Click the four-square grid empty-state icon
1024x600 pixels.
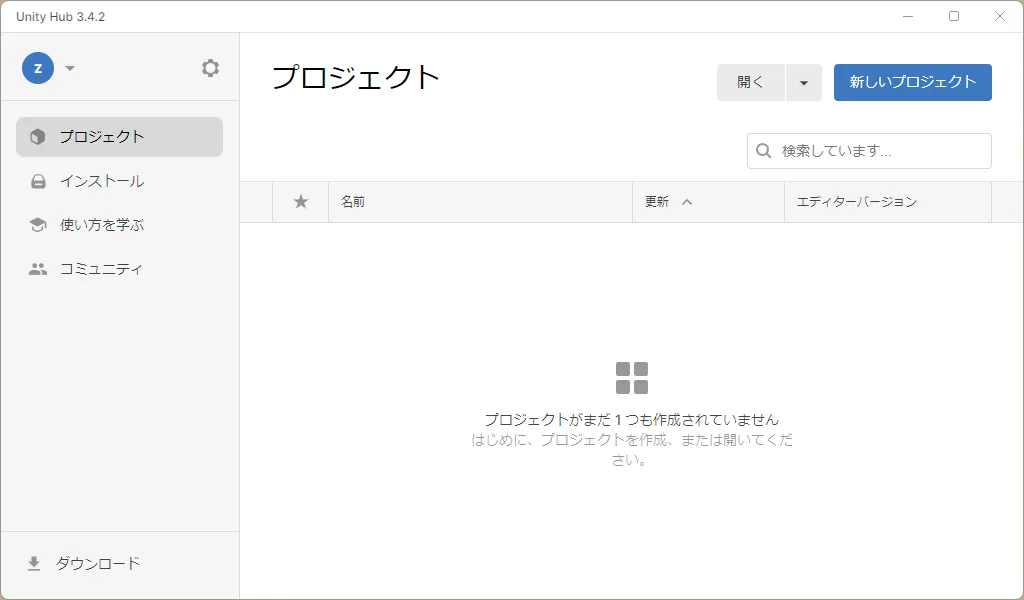click(632, 378)
